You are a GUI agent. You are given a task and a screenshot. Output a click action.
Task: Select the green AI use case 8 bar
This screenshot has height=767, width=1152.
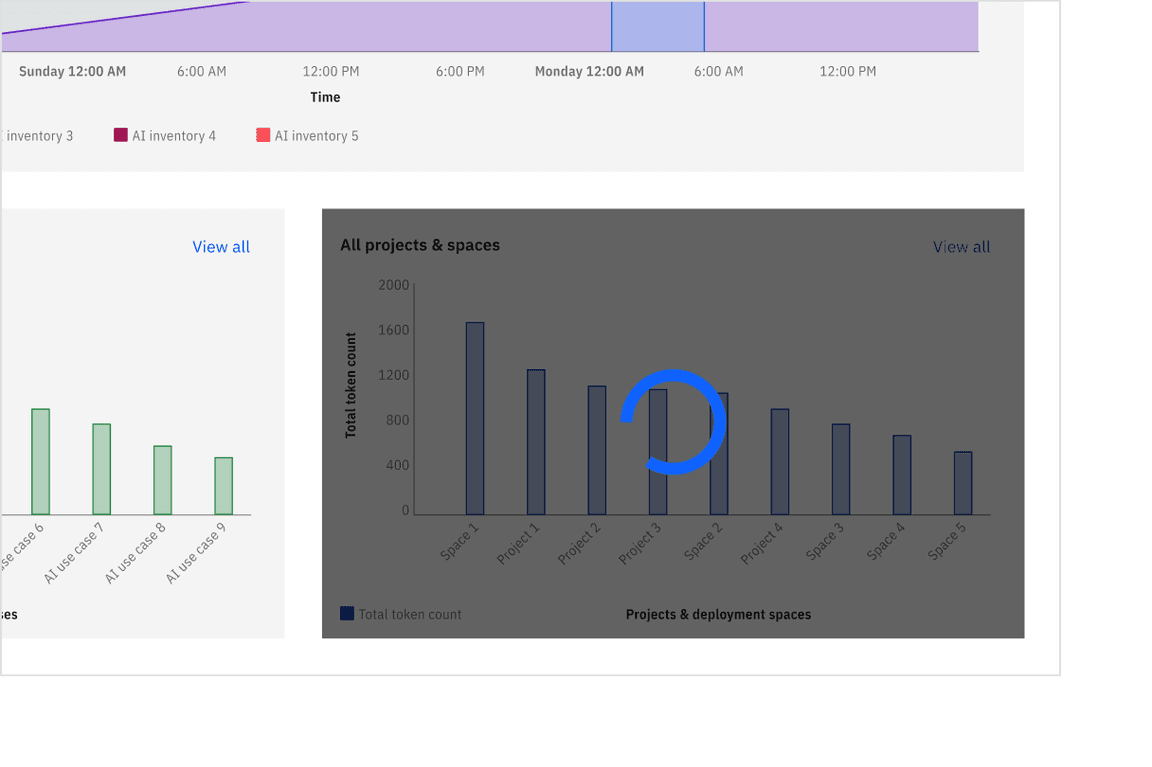163,480
